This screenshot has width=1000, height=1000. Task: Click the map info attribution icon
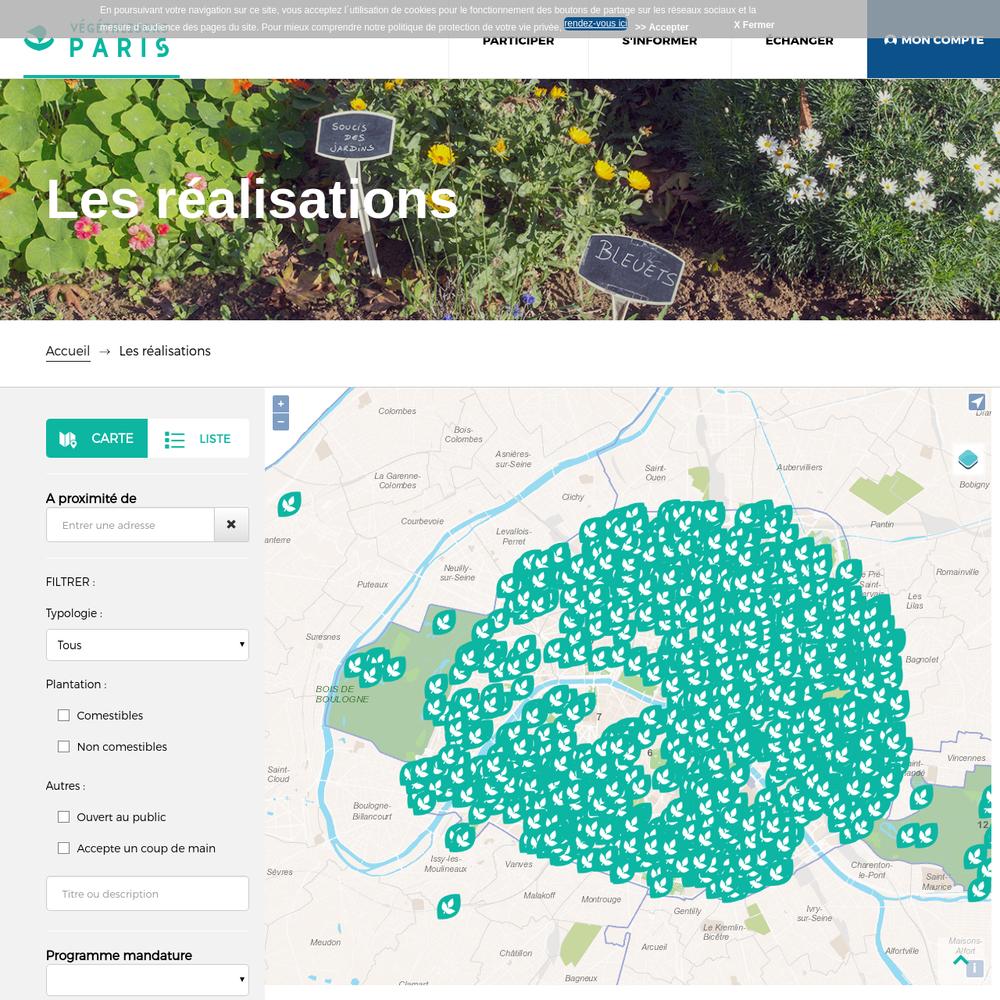[974, 968]
